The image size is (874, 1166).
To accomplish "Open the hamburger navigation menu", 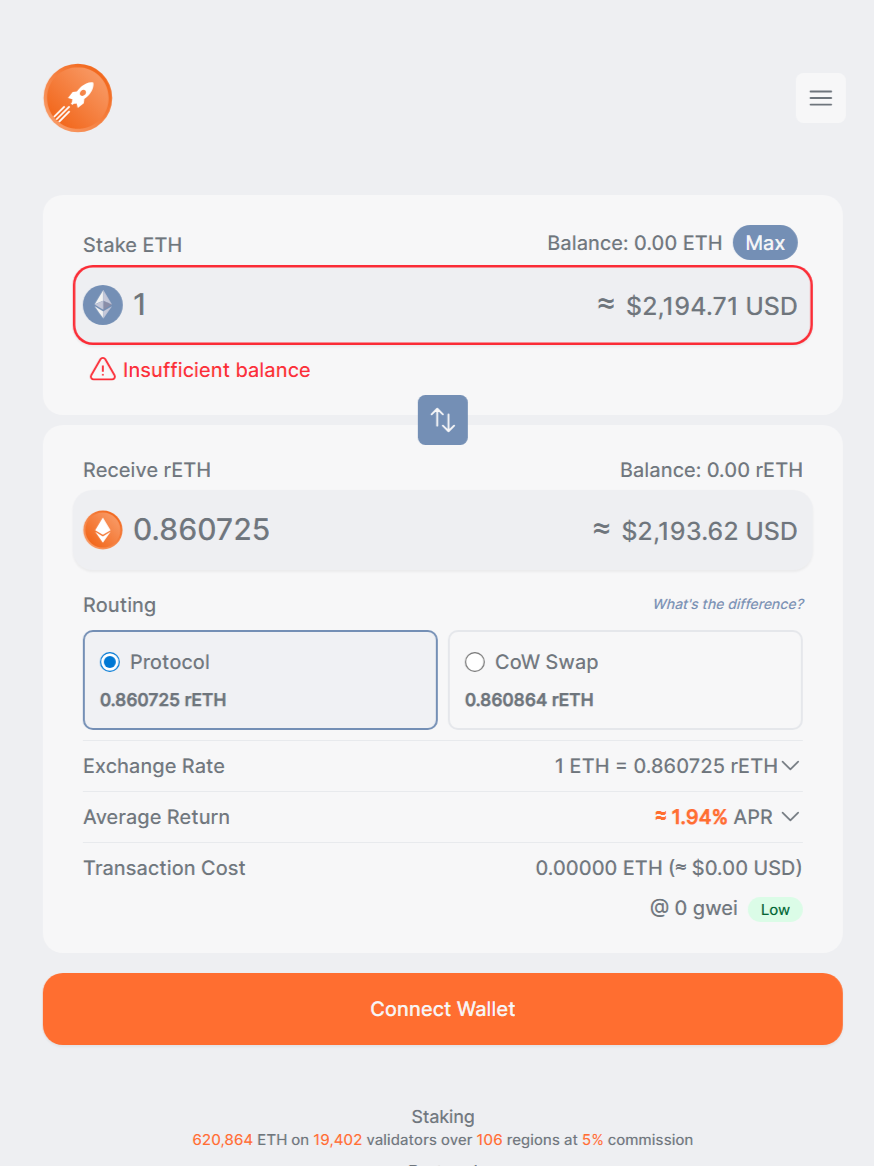I will (820, 98).
